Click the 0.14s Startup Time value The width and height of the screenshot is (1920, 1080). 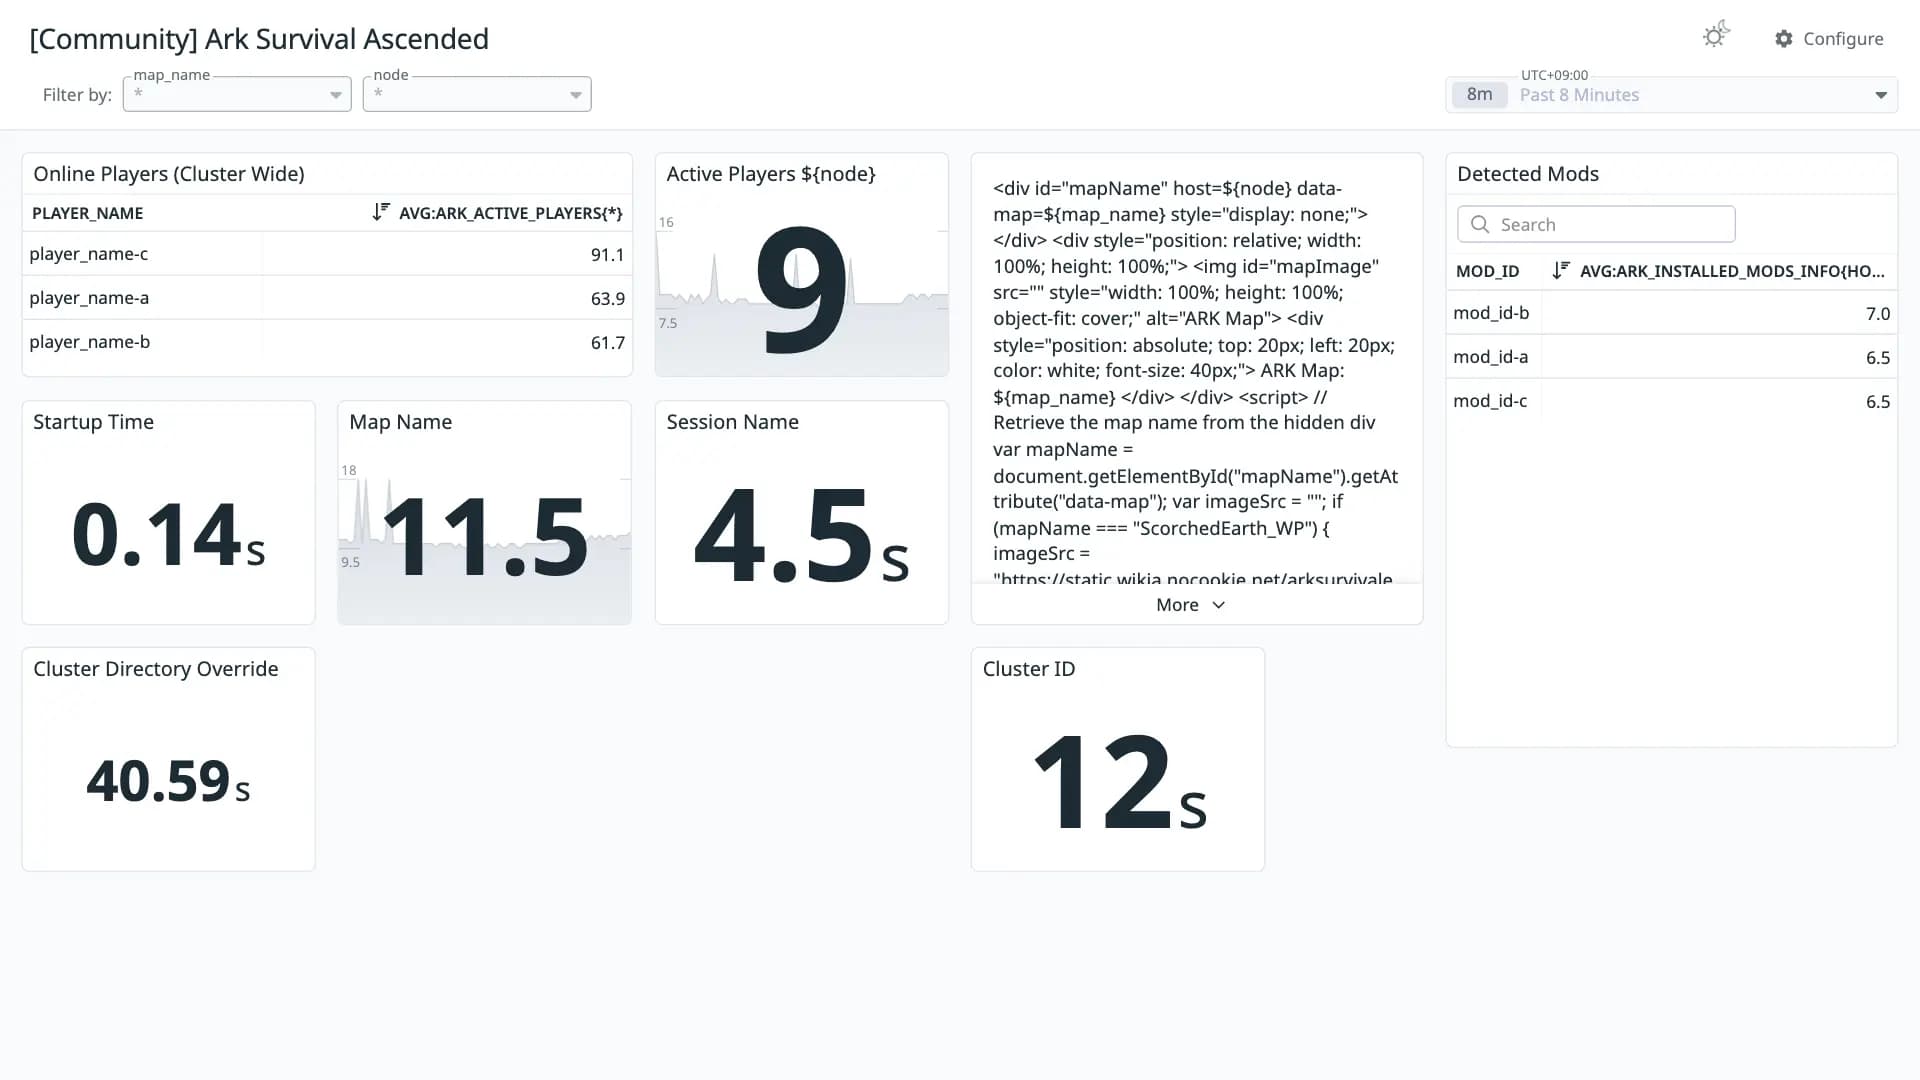pos(168,535)
